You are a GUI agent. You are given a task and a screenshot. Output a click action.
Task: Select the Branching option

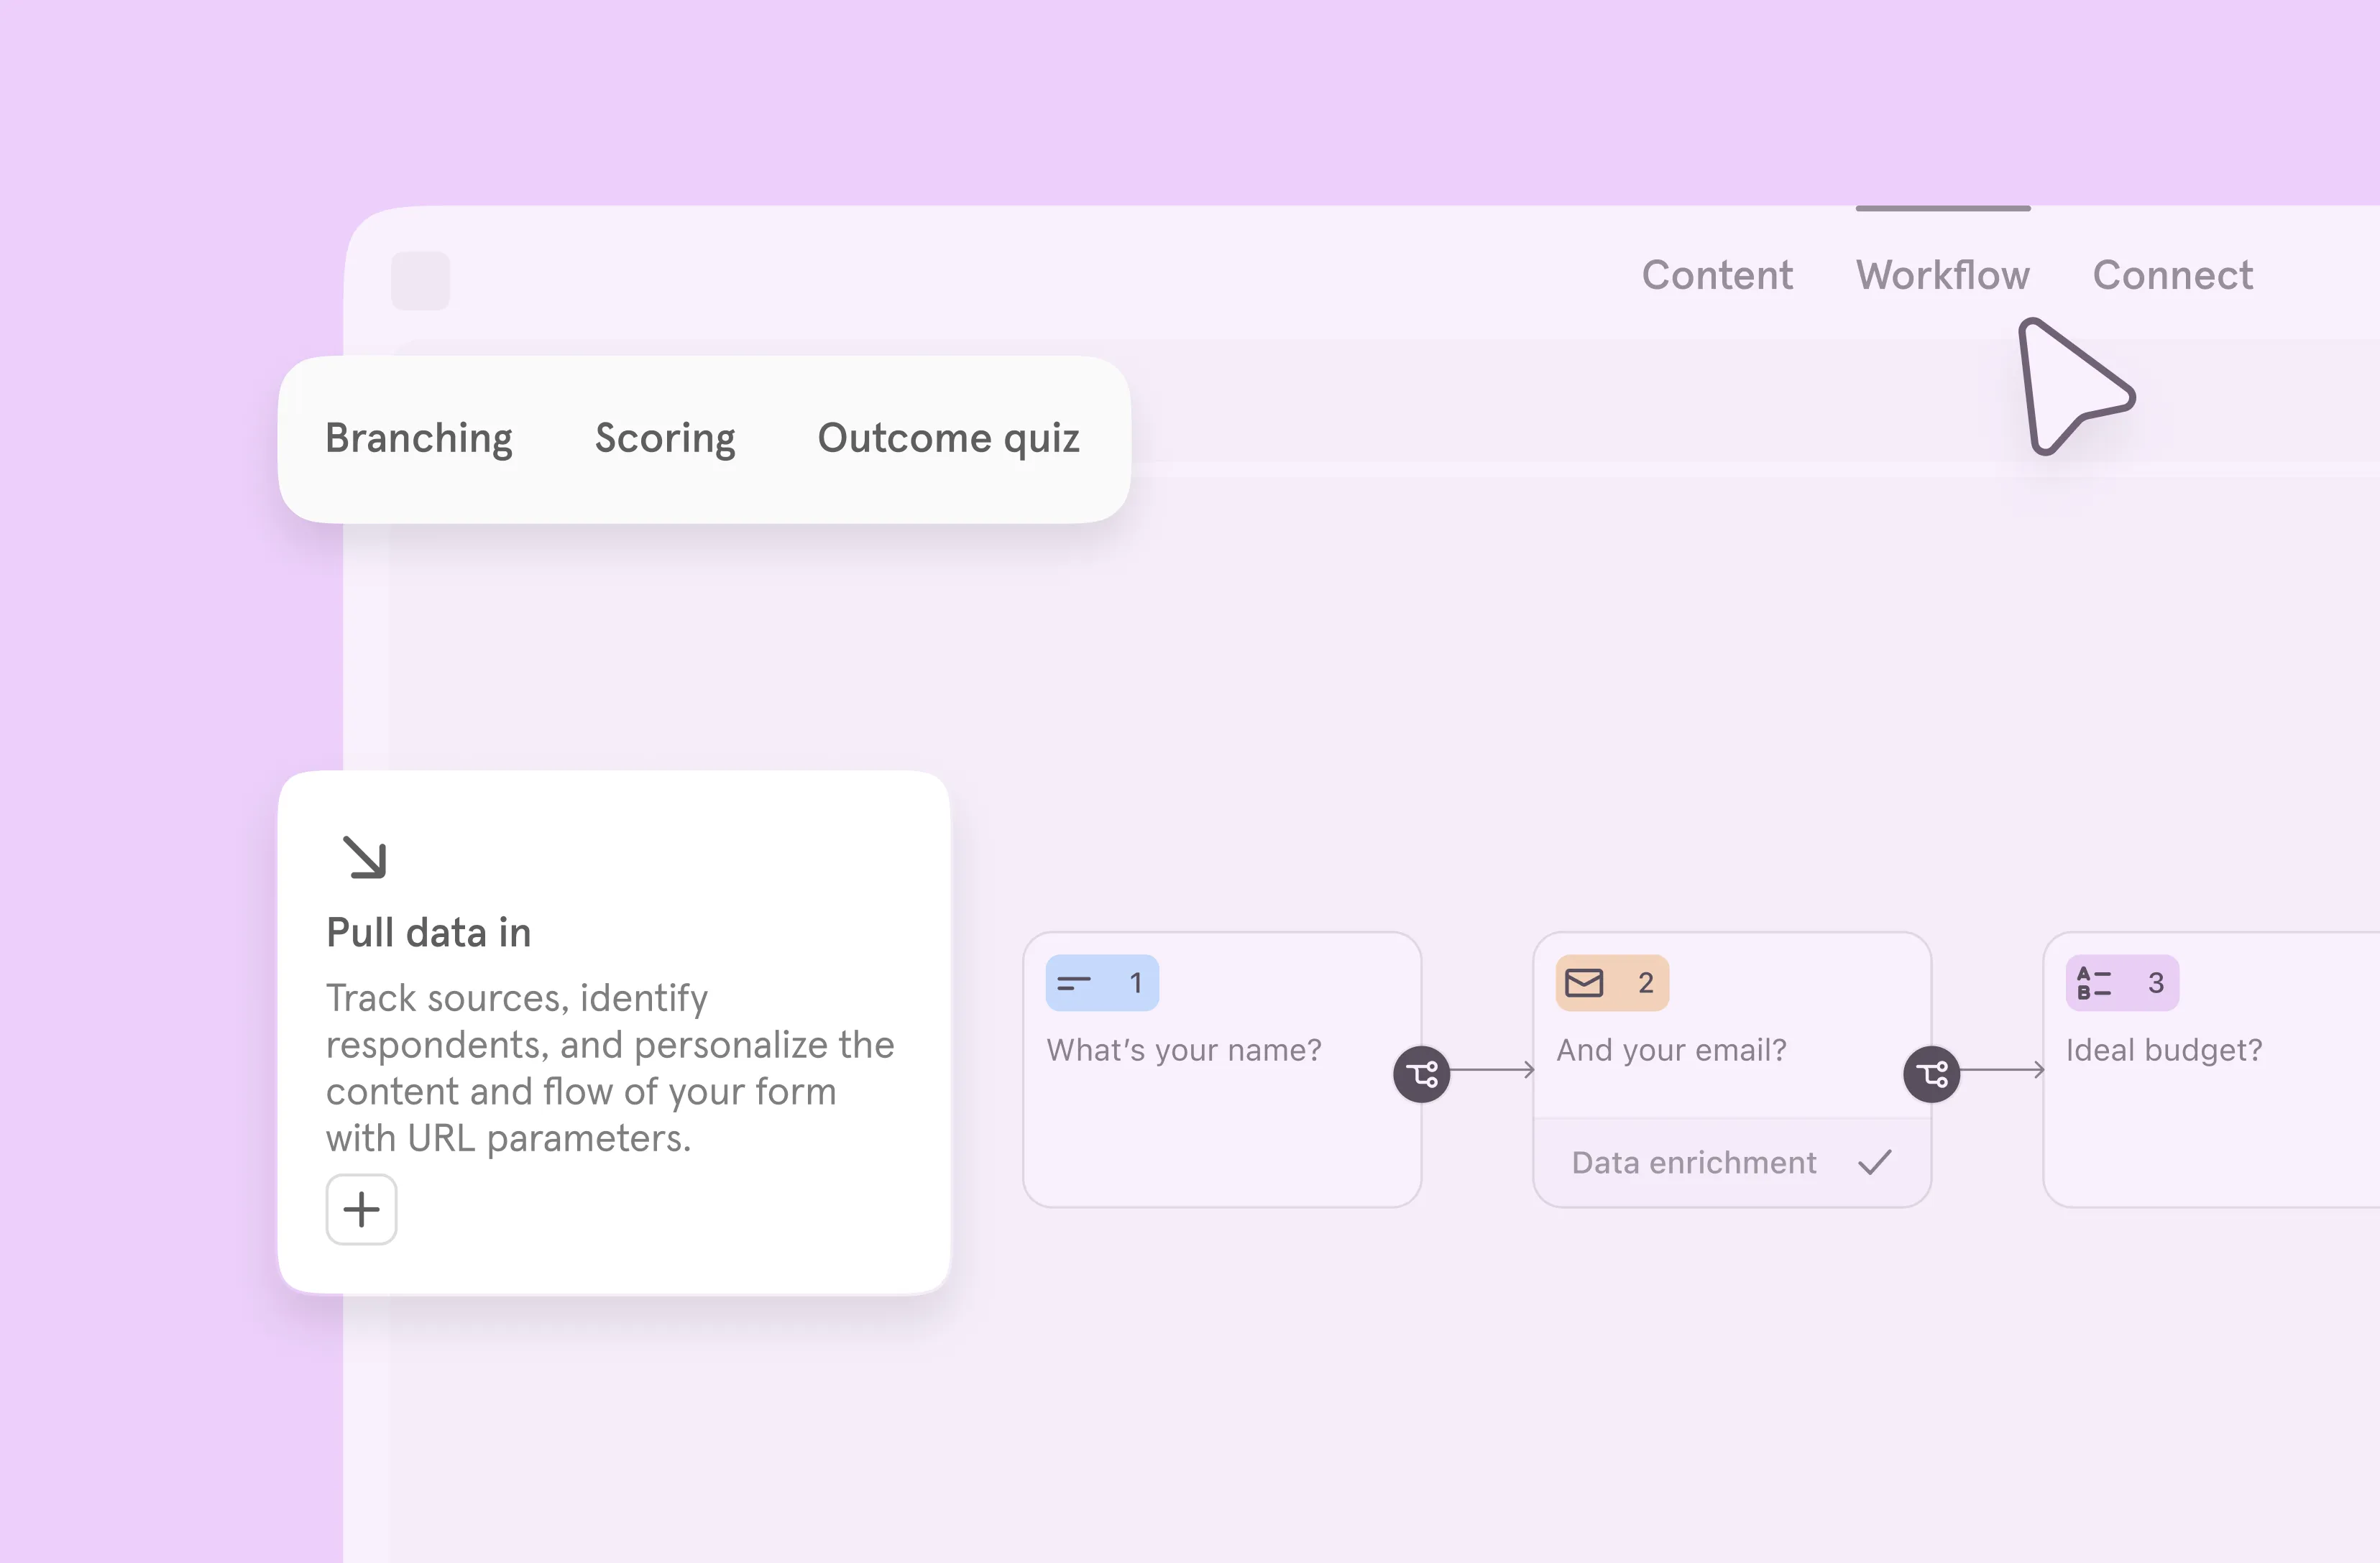coord(418,438)
